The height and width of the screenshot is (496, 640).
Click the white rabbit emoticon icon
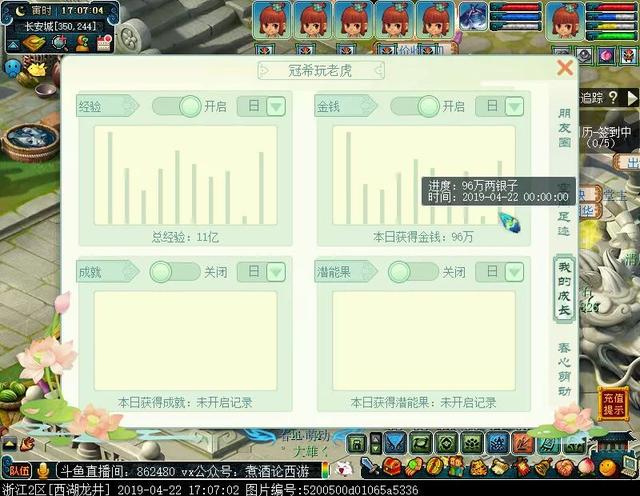(344, 469)
